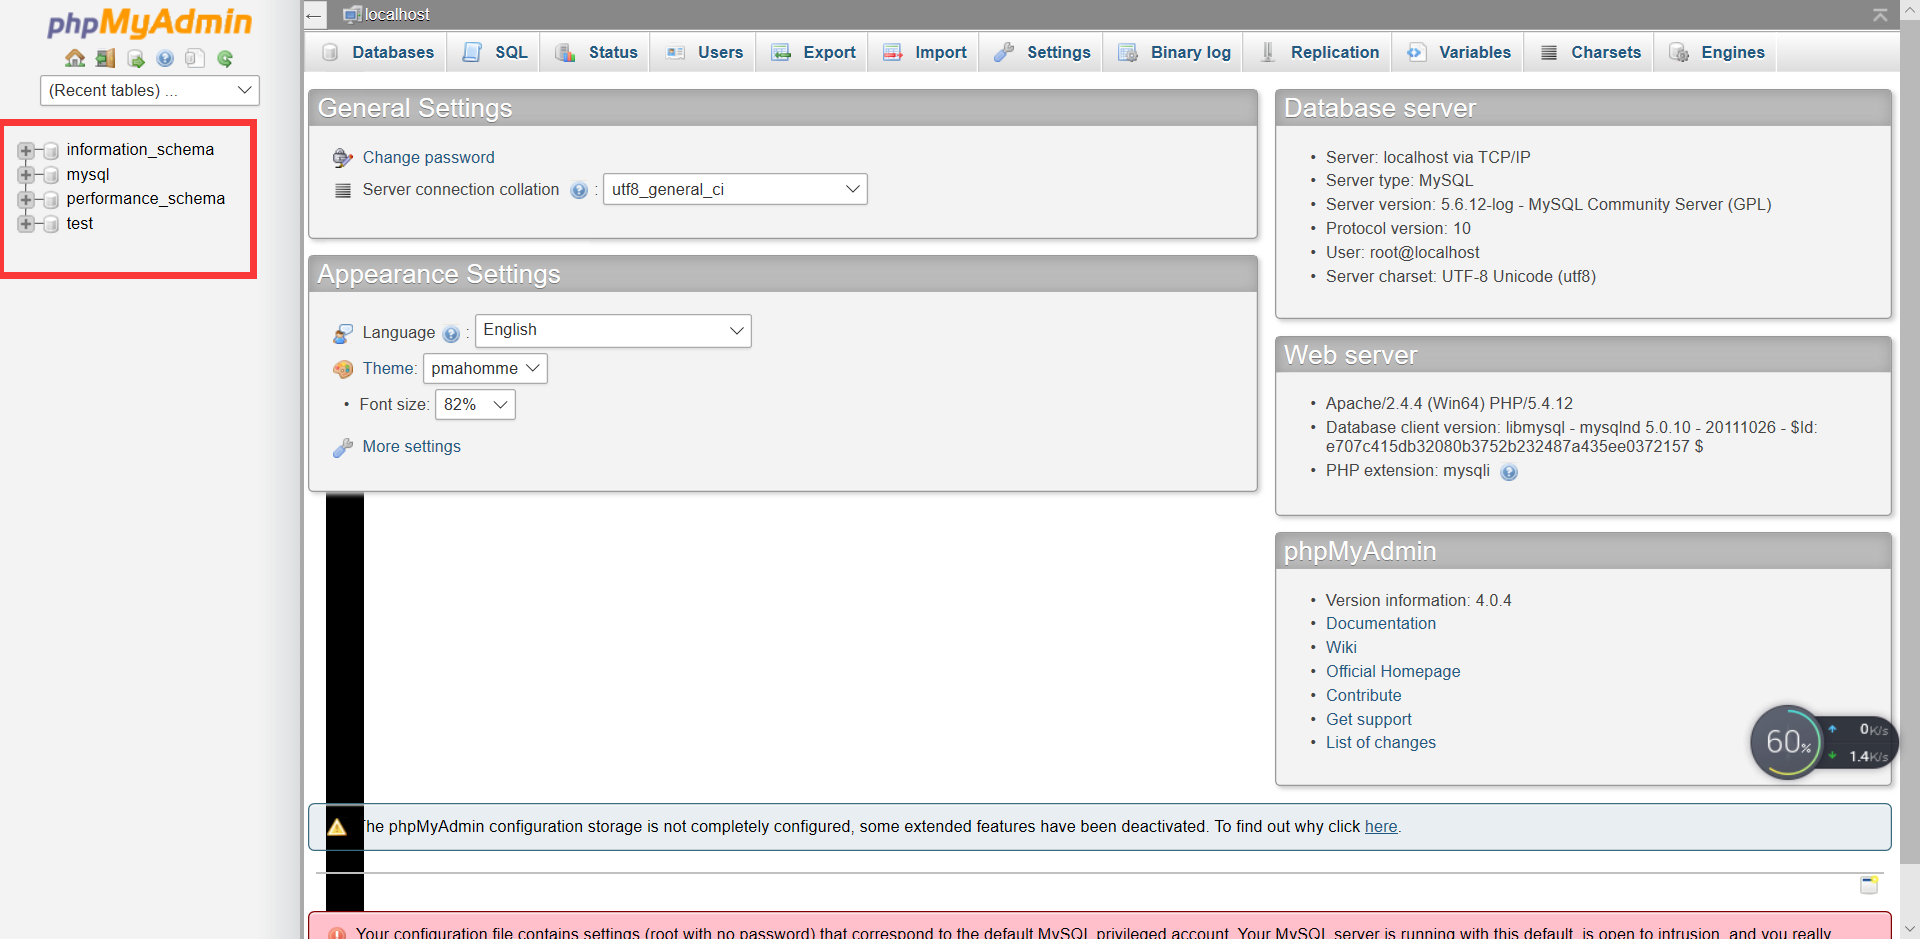Go to Home via house icon

[75, 58]
